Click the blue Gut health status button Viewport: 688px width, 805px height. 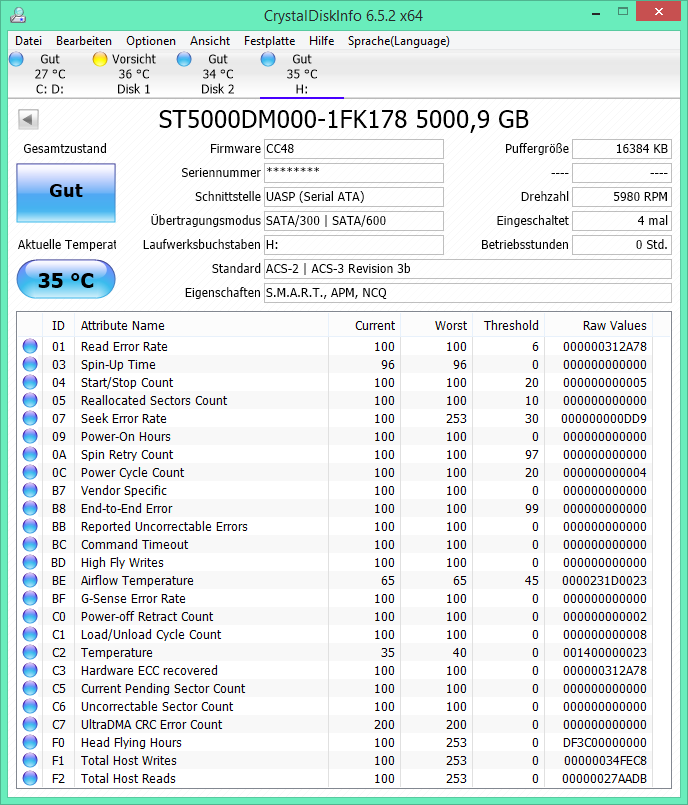tap(66, 193)
